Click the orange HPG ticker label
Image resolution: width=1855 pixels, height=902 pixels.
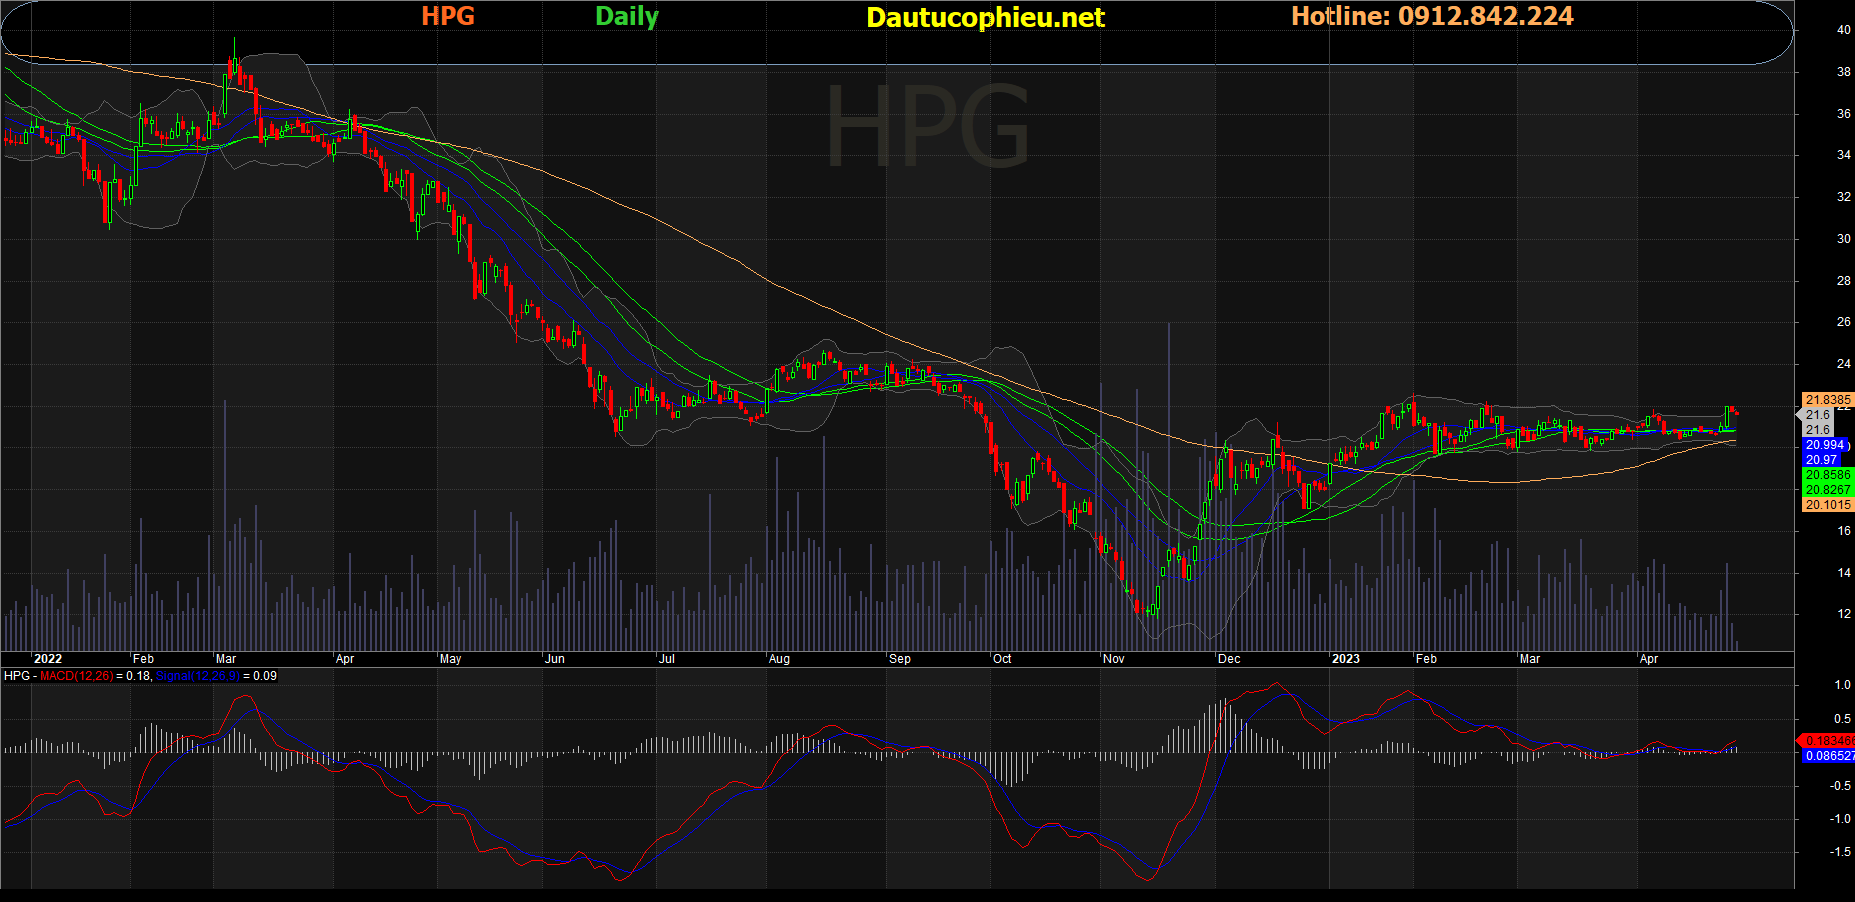[447, 16]
